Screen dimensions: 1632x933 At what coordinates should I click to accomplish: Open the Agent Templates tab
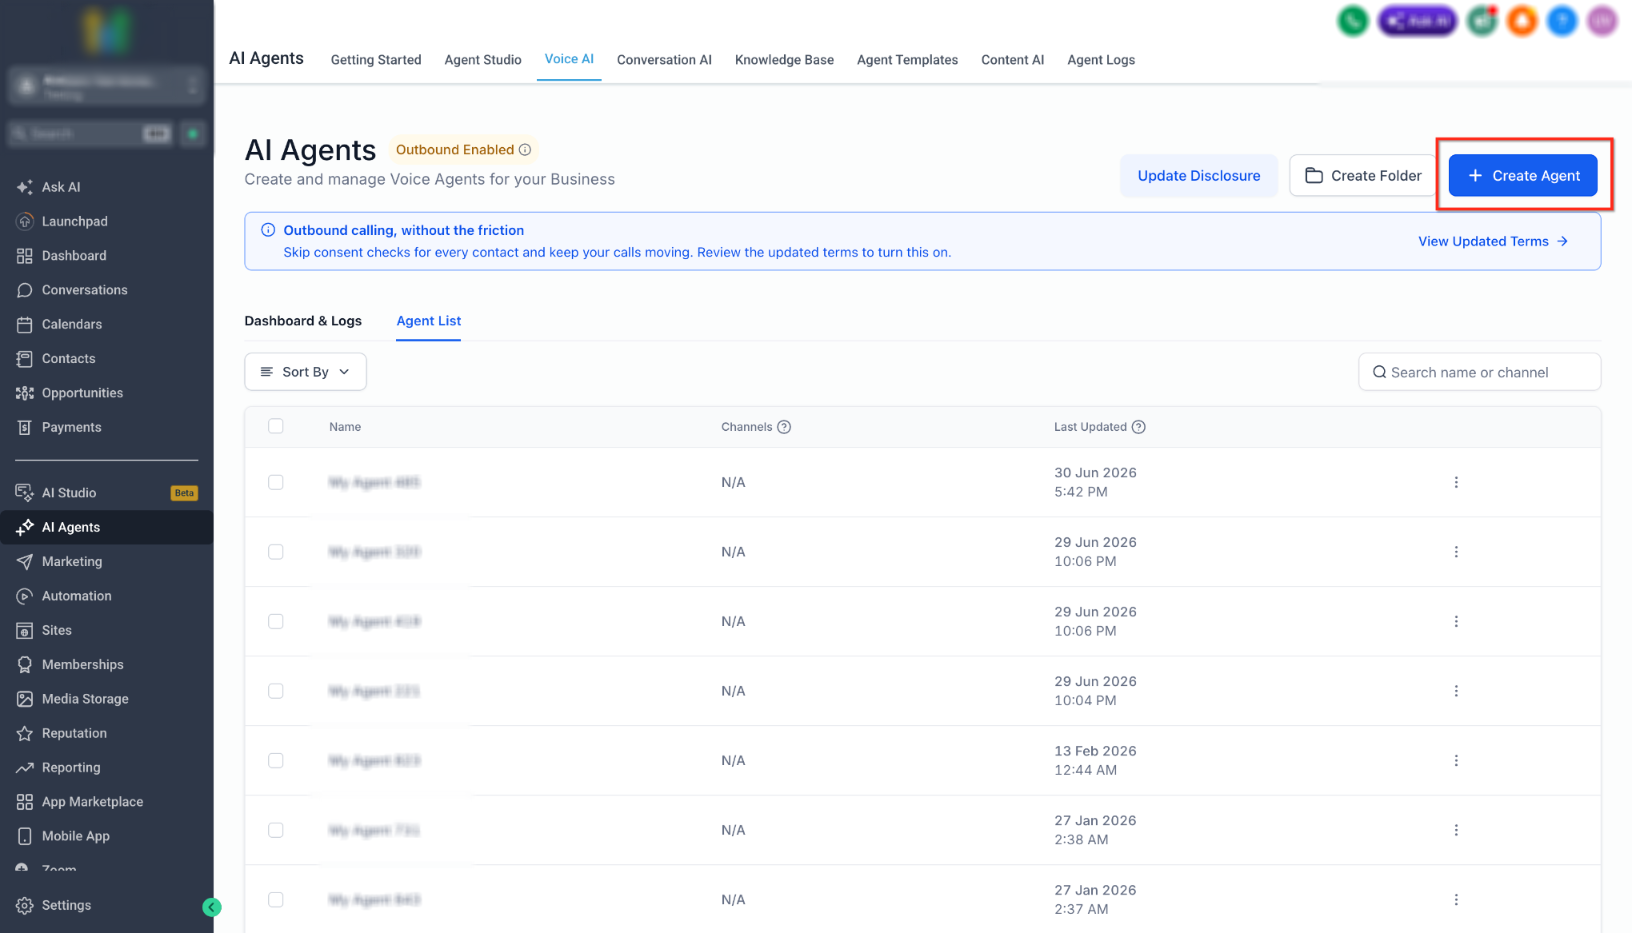coord(907,60)
